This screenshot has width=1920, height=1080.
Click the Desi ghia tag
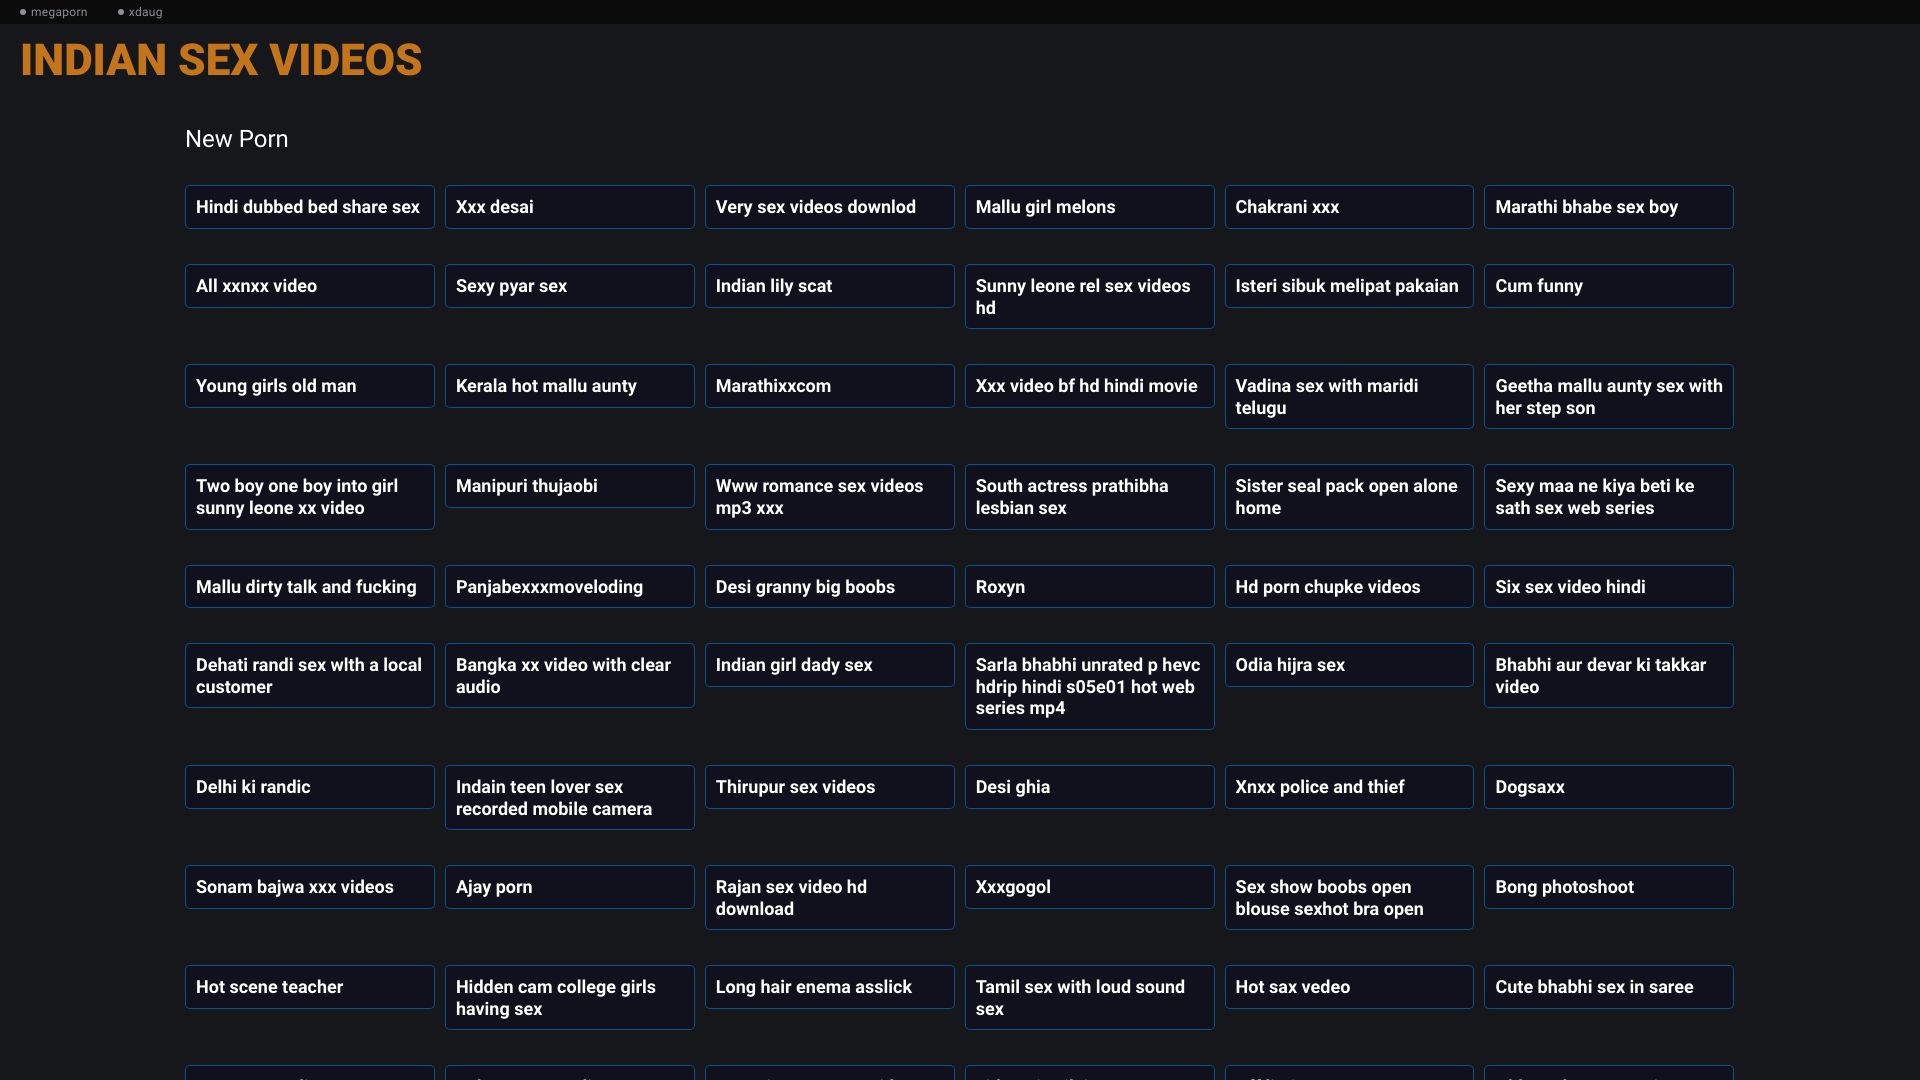(1089, 787)
